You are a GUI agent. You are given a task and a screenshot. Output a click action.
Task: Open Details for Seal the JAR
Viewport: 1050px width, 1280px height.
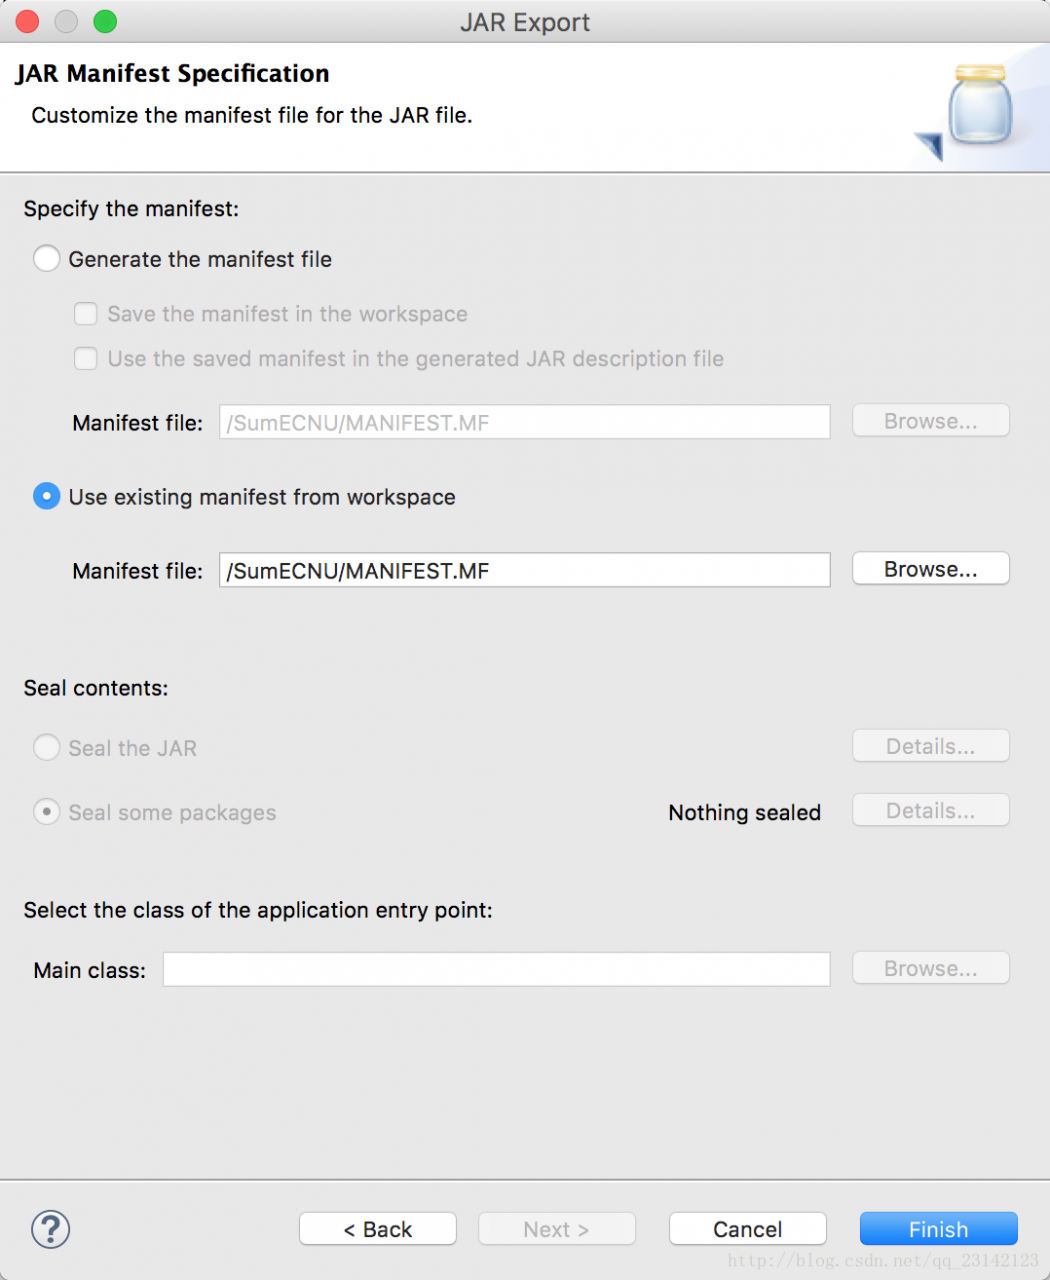click(931, 746)
